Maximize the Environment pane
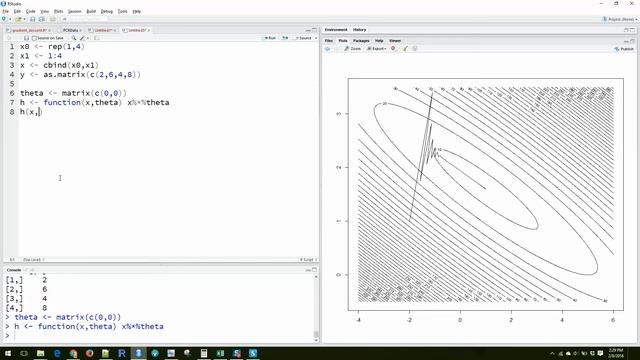Viewport: 640px width, 360px height. (632, 30)
